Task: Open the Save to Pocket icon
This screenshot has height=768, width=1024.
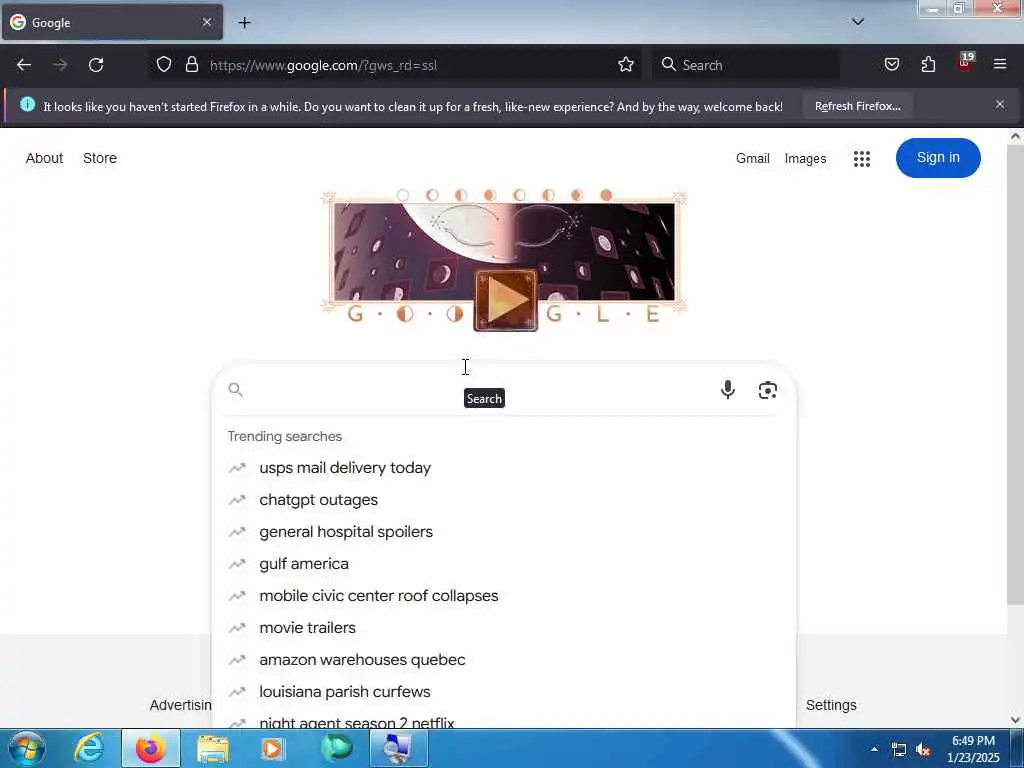Action: [891, 64]
